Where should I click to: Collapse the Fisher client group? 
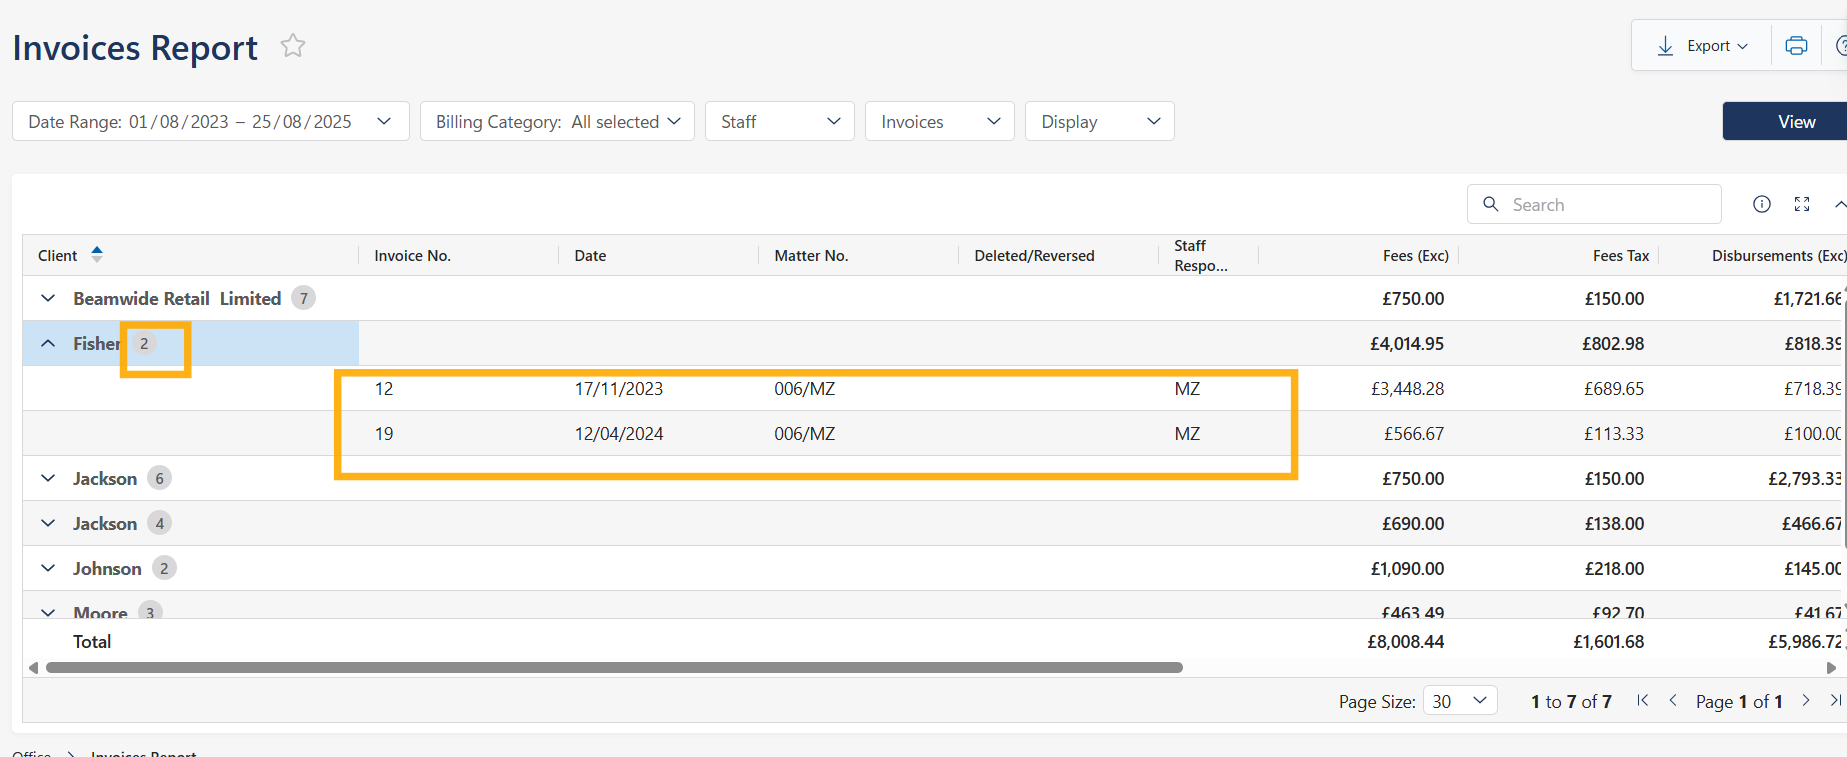(x=48, y=343)
